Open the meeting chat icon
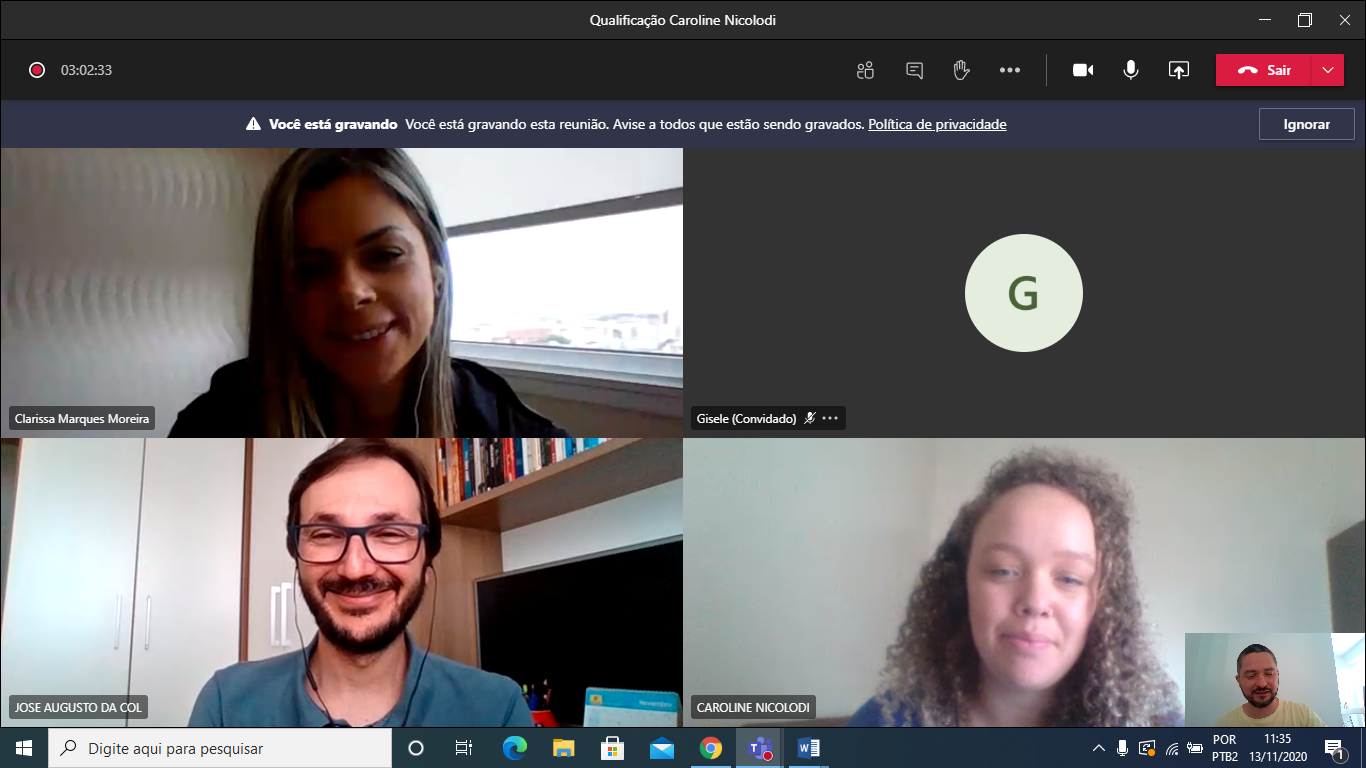The width and height of the screenshot is (1366, 768). (914, 70)
